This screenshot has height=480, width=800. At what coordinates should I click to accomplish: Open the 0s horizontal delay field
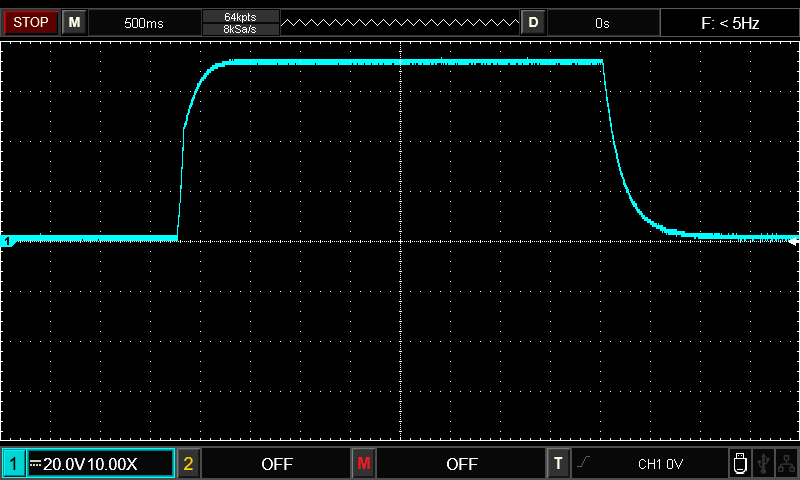point(602,22)
